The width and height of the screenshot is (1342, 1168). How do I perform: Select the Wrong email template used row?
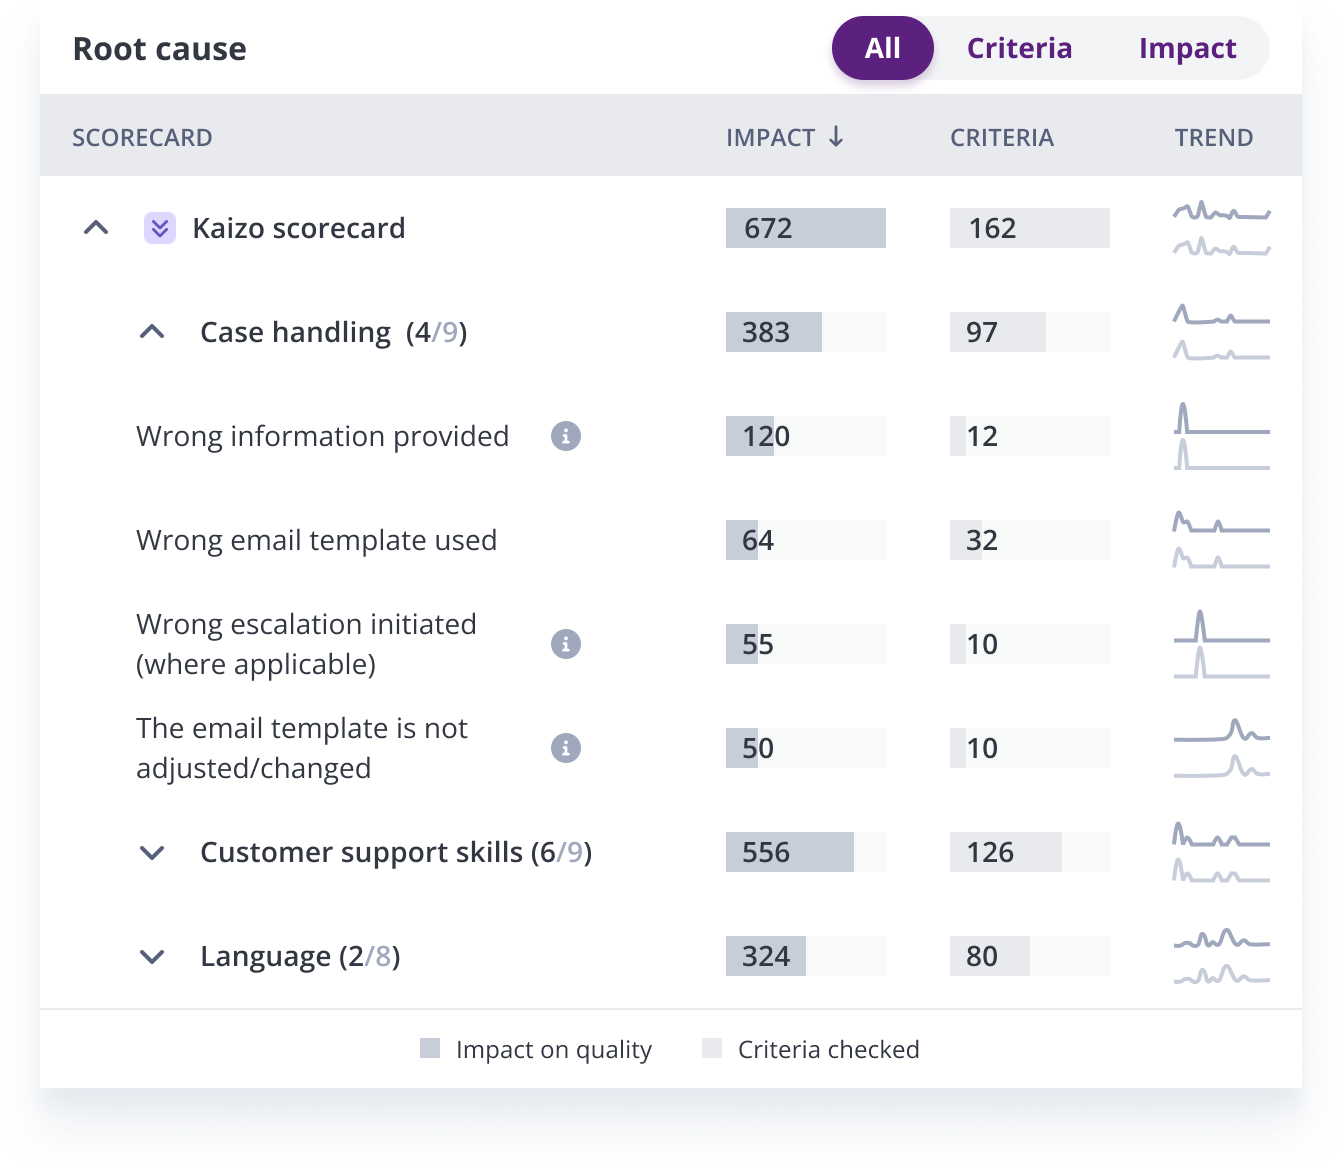316,540
